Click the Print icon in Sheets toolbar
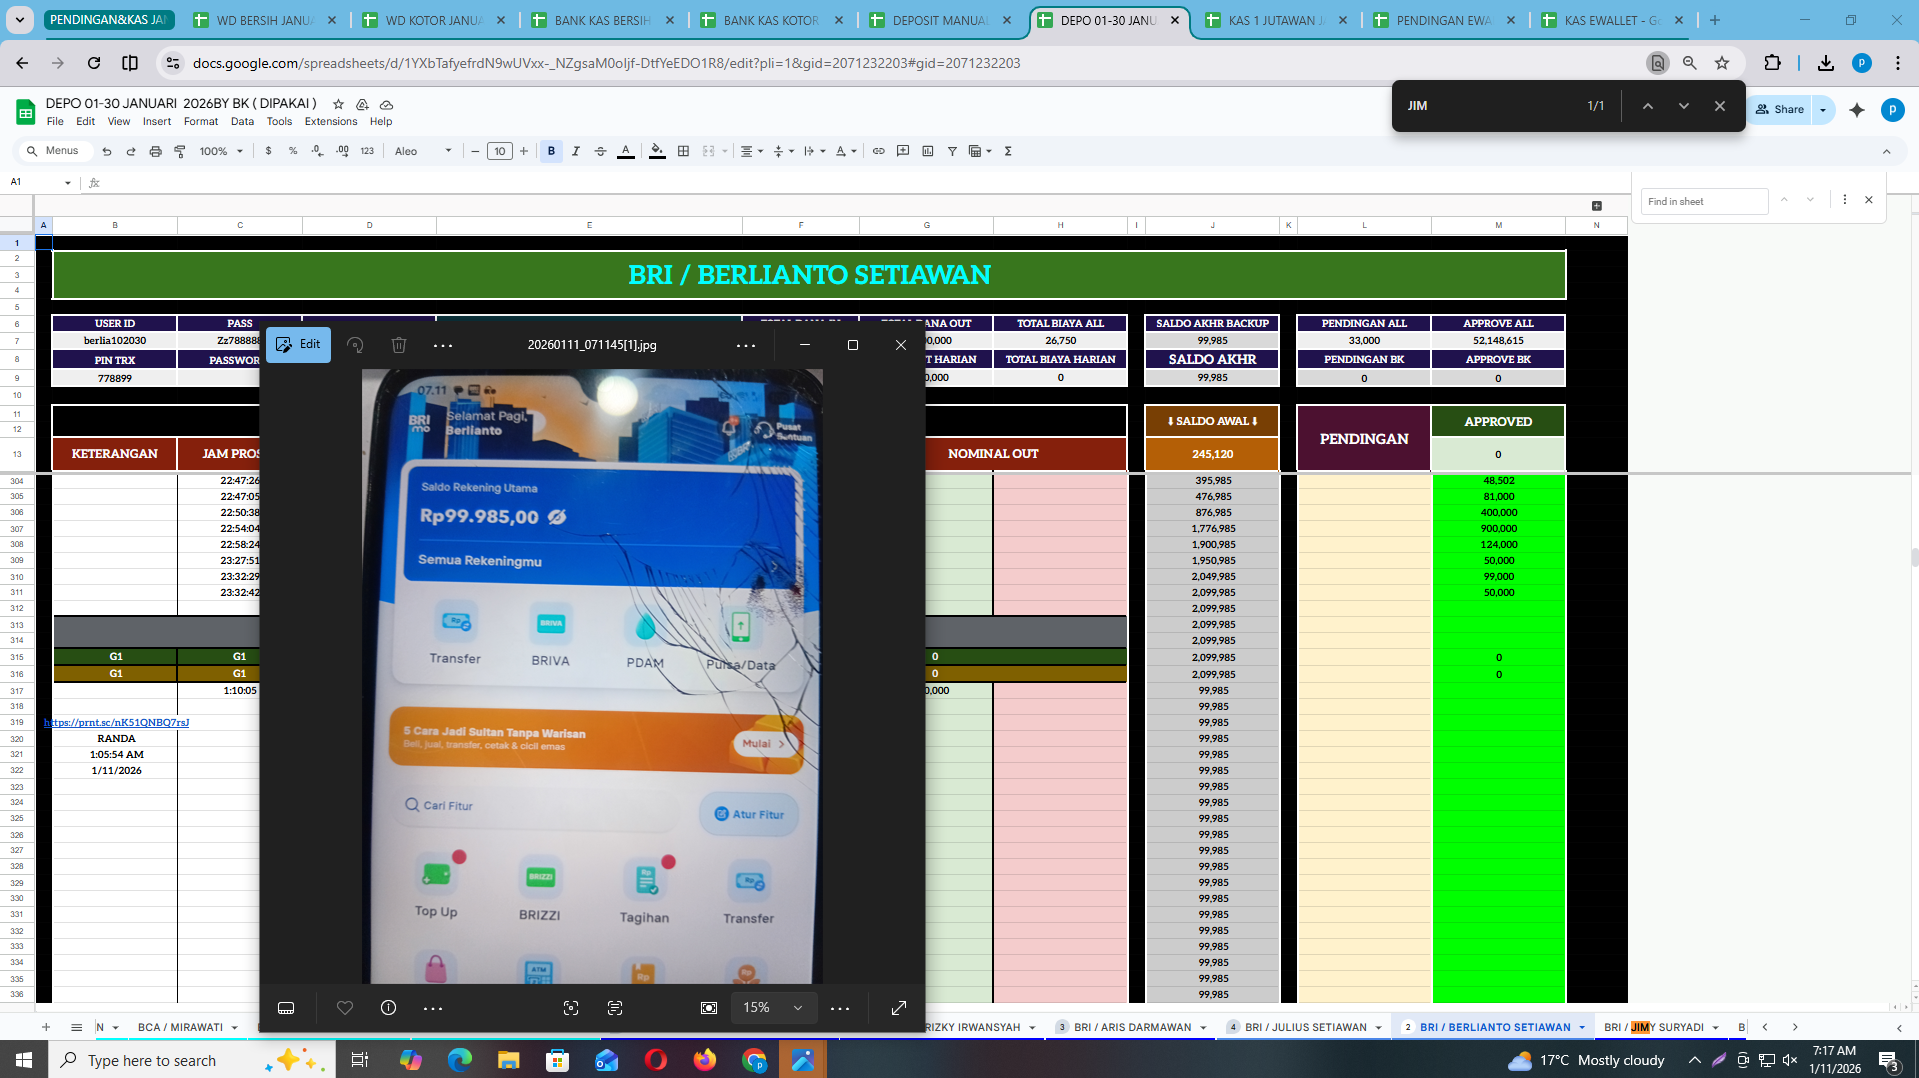 click(155, 151)
